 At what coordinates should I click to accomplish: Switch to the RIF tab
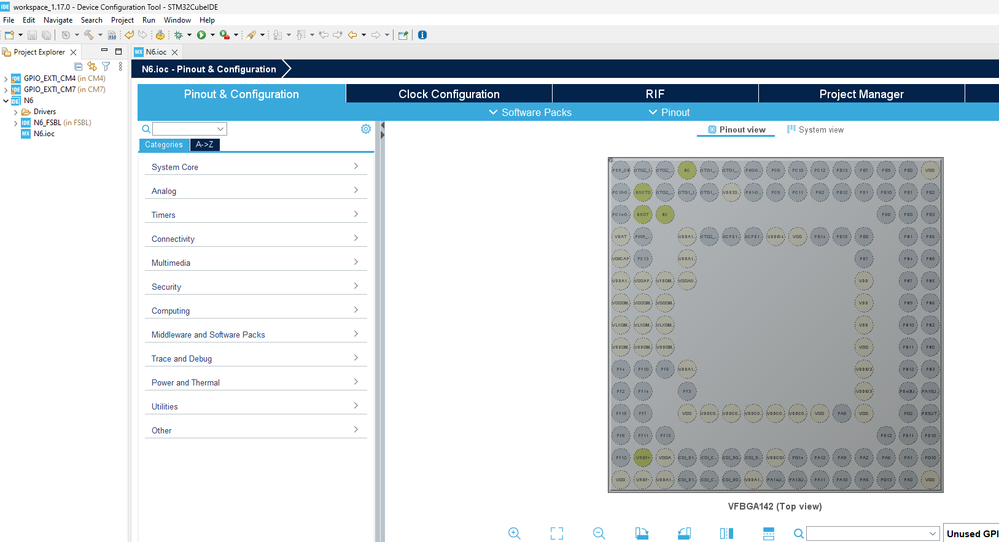pos(655,94)
